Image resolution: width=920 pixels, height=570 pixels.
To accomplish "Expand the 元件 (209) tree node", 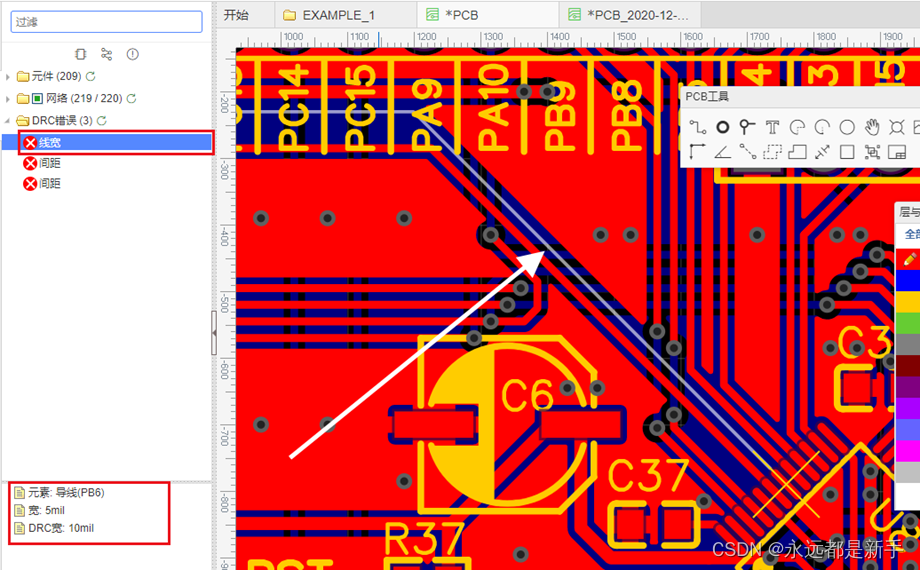I will [x=8, y=76].
